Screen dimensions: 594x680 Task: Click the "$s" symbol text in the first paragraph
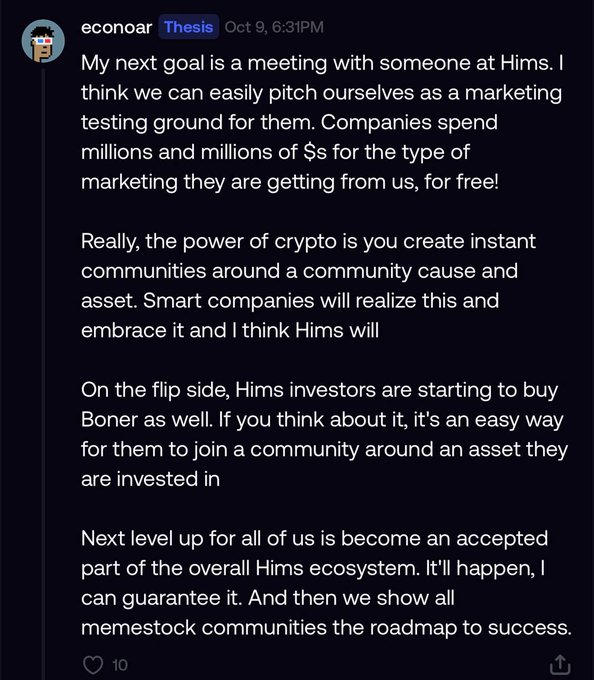(x=315, y=152)
